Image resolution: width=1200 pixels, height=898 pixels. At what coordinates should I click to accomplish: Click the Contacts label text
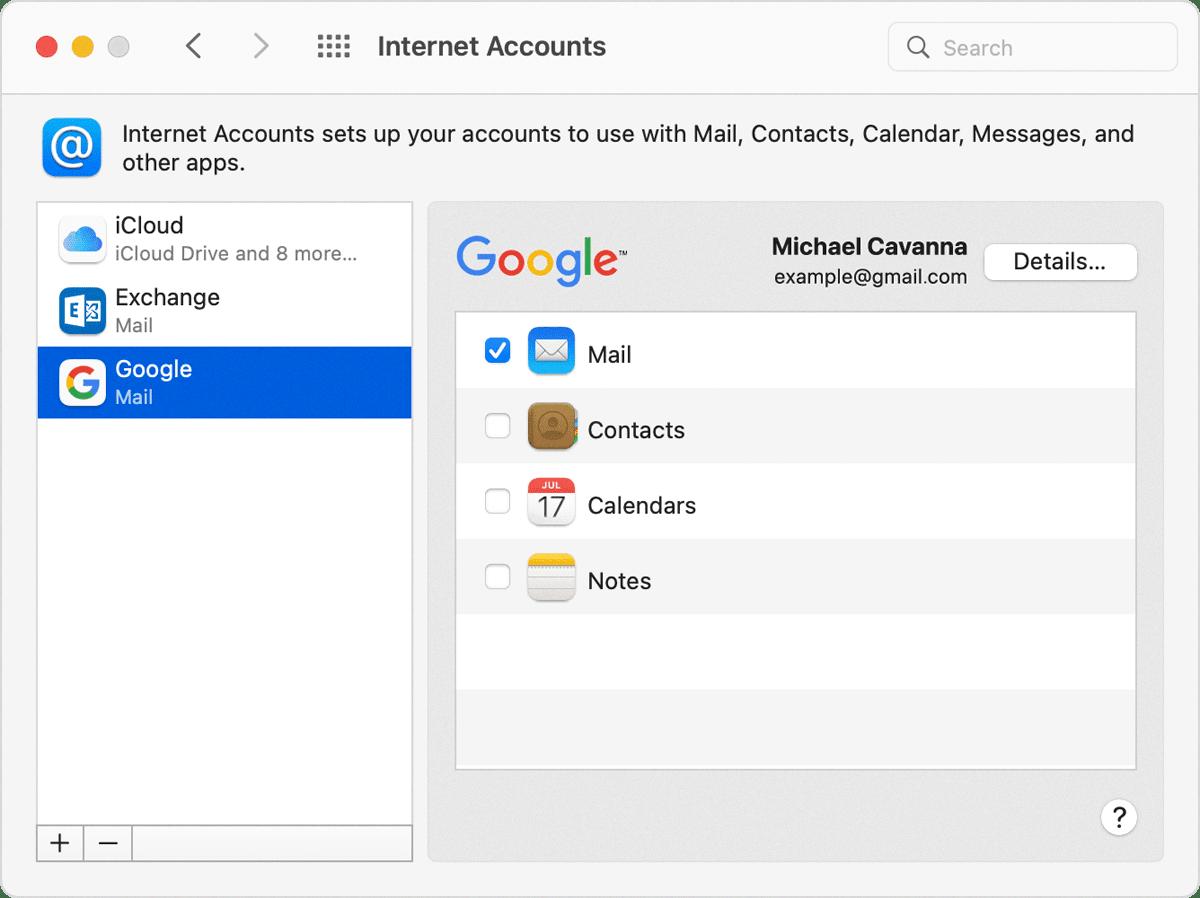[x=636, y=430]
